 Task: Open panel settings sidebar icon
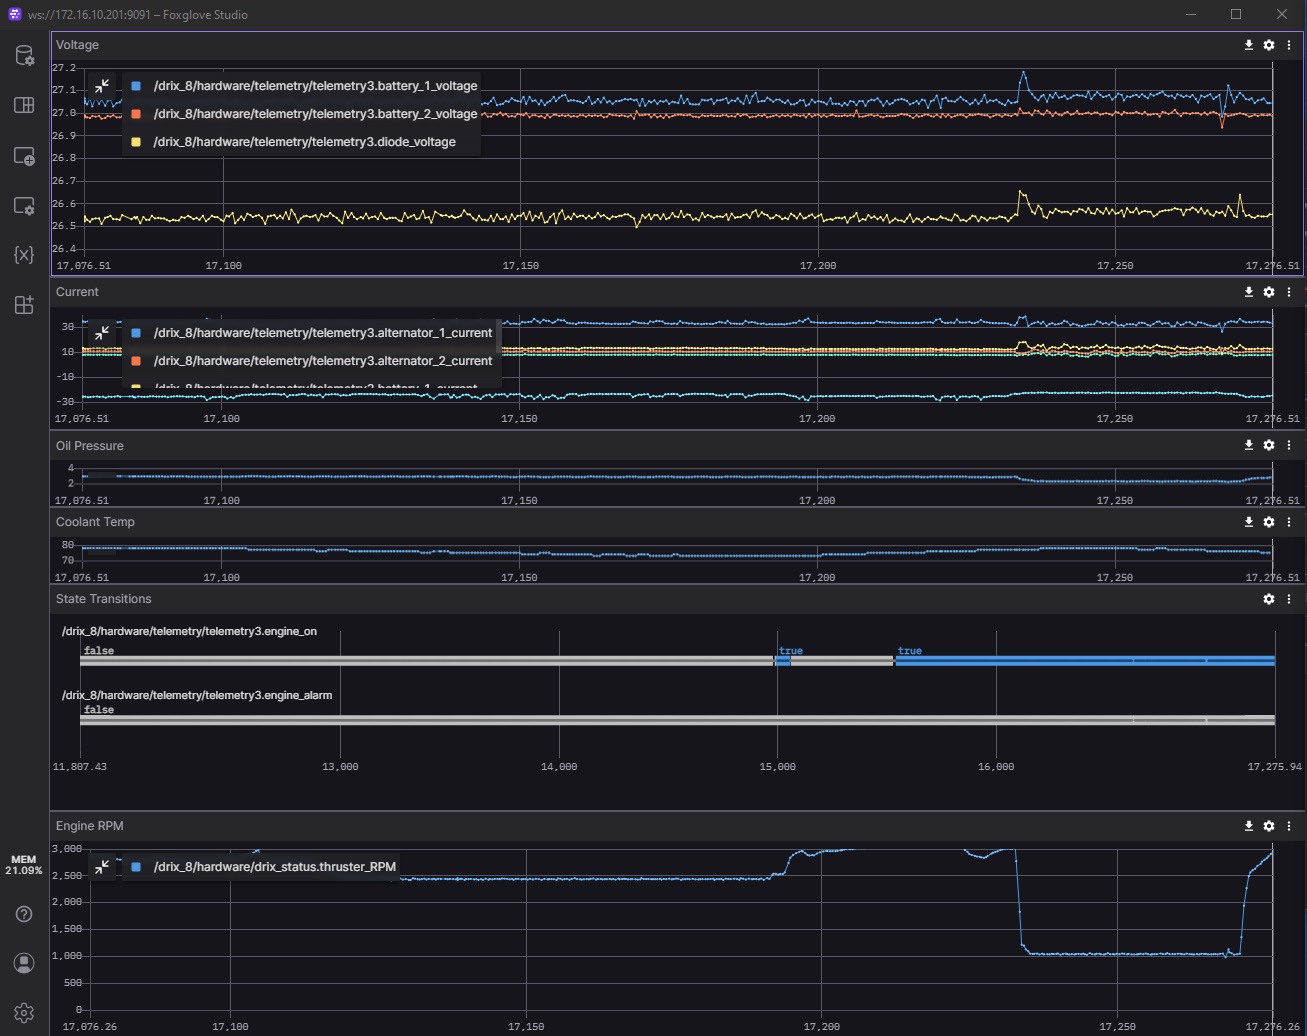pos(24,206)
